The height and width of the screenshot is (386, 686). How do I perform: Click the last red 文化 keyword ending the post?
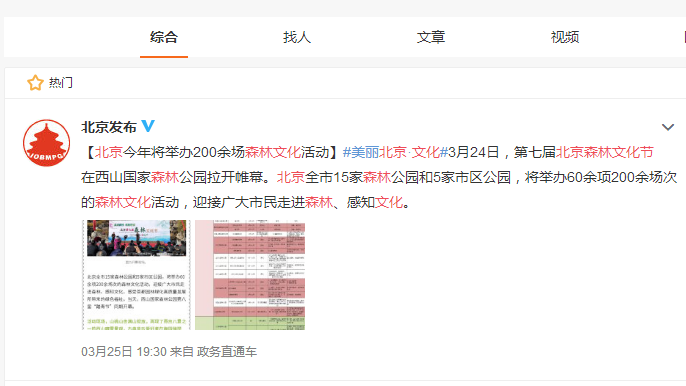(388, 202)
